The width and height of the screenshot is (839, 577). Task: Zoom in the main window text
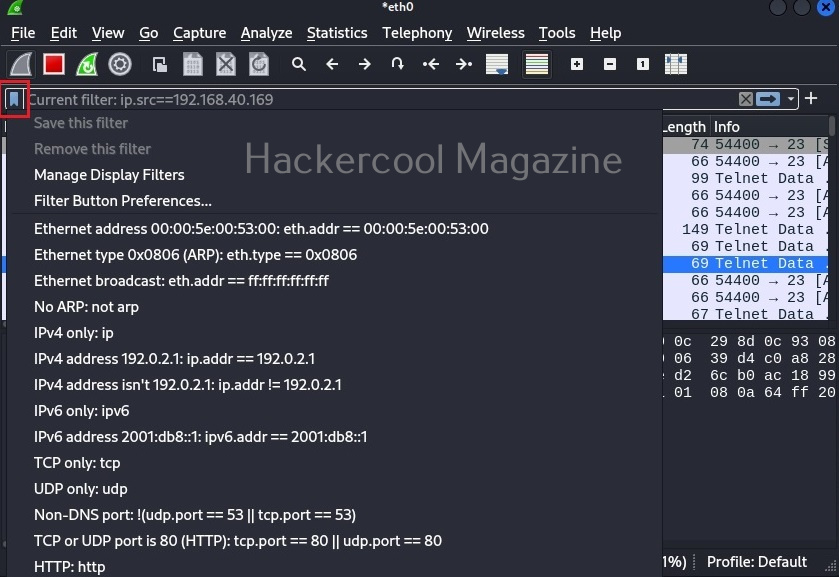pyautogui.click(x=577, y=65)
